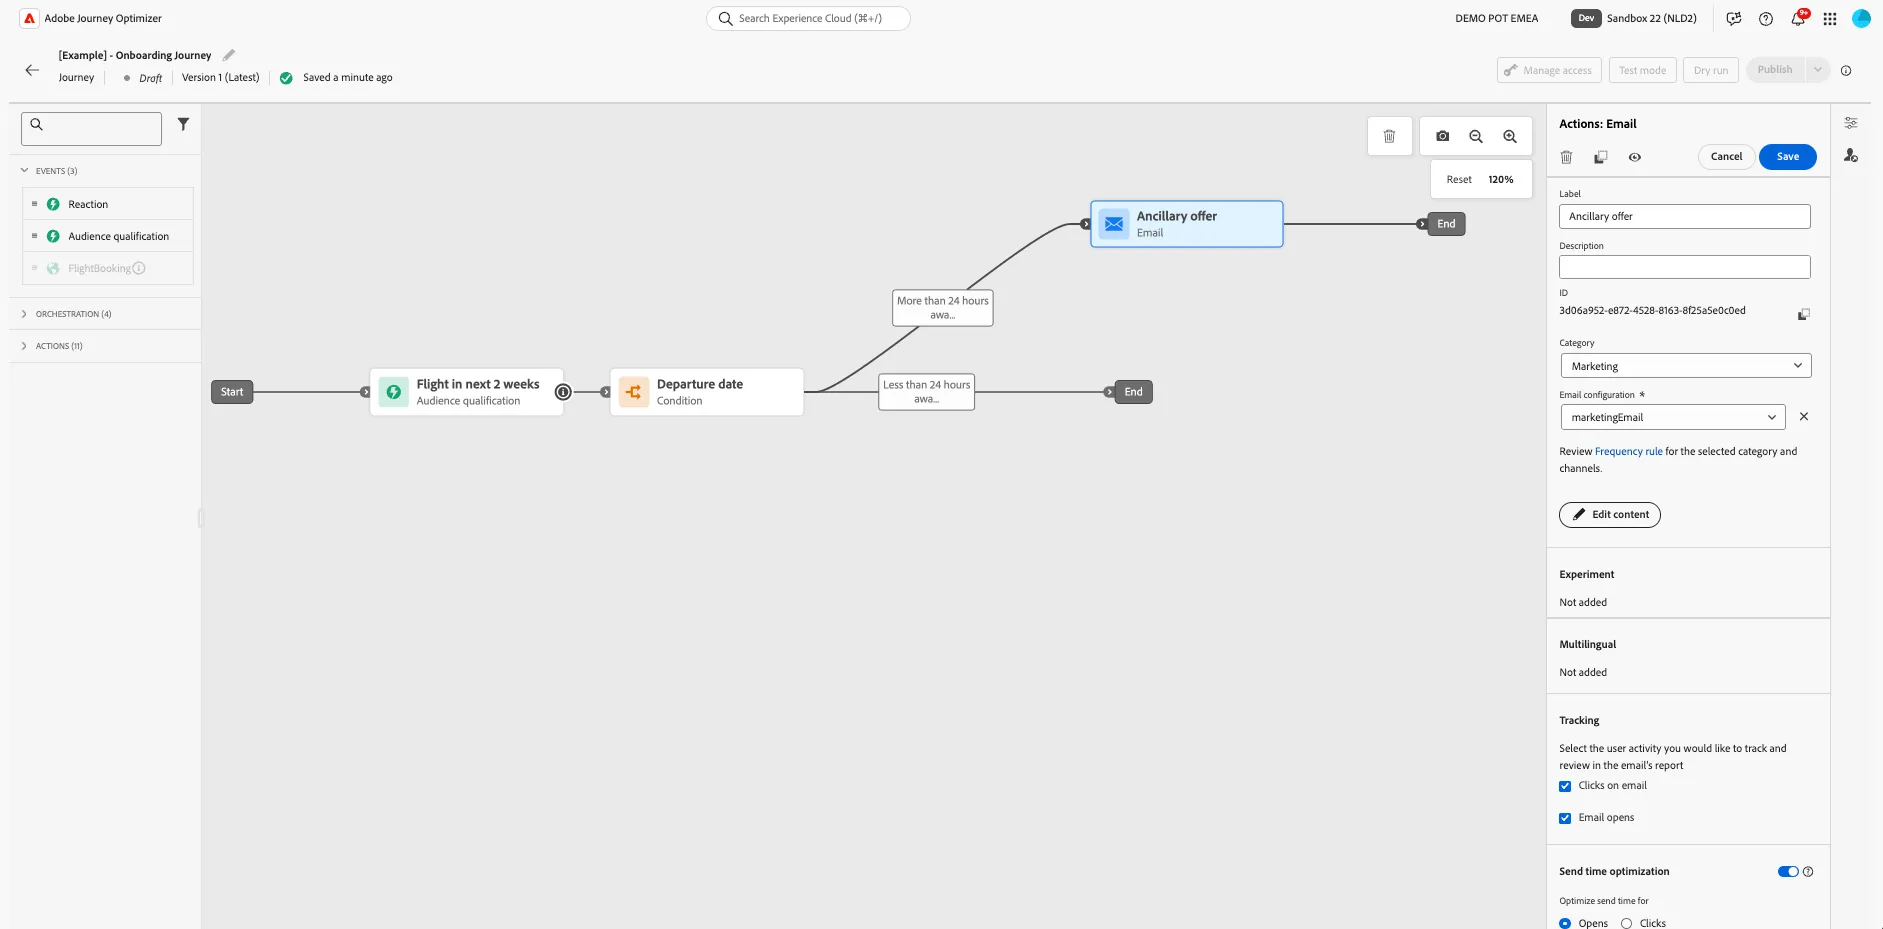1883x929 pixels.
Task: Delete selected canvas node with trash icon
Action: point(1389,136)
